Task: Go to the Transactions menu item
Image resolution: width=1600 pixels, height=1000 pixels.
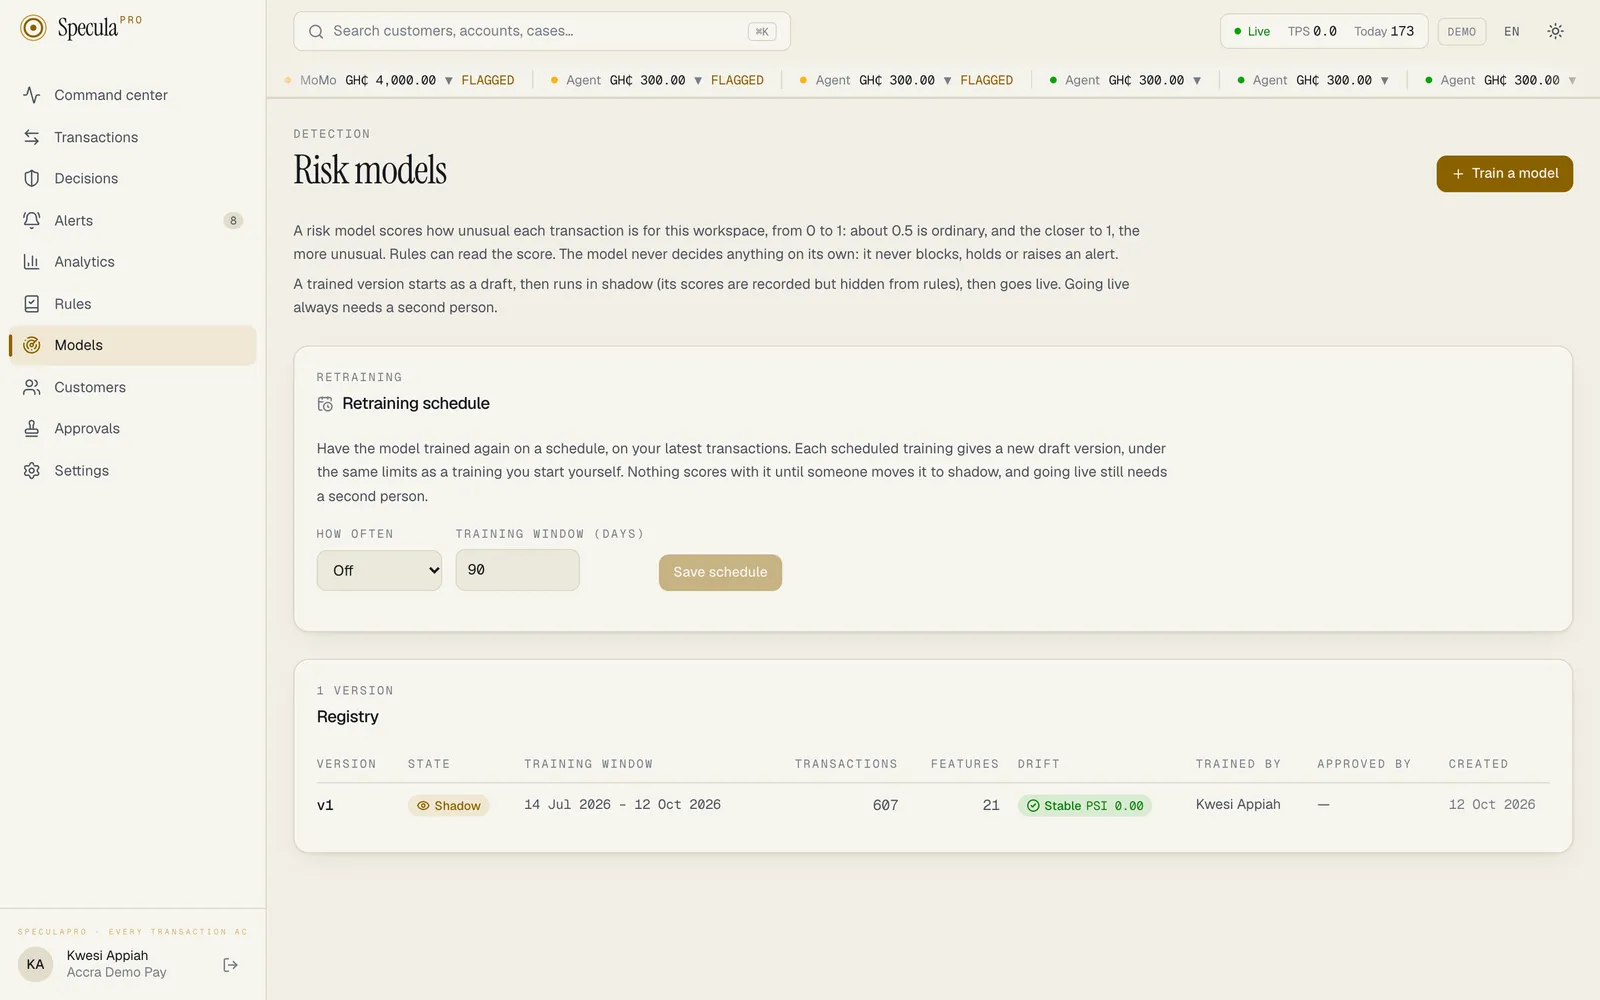Action: [132, 137]
